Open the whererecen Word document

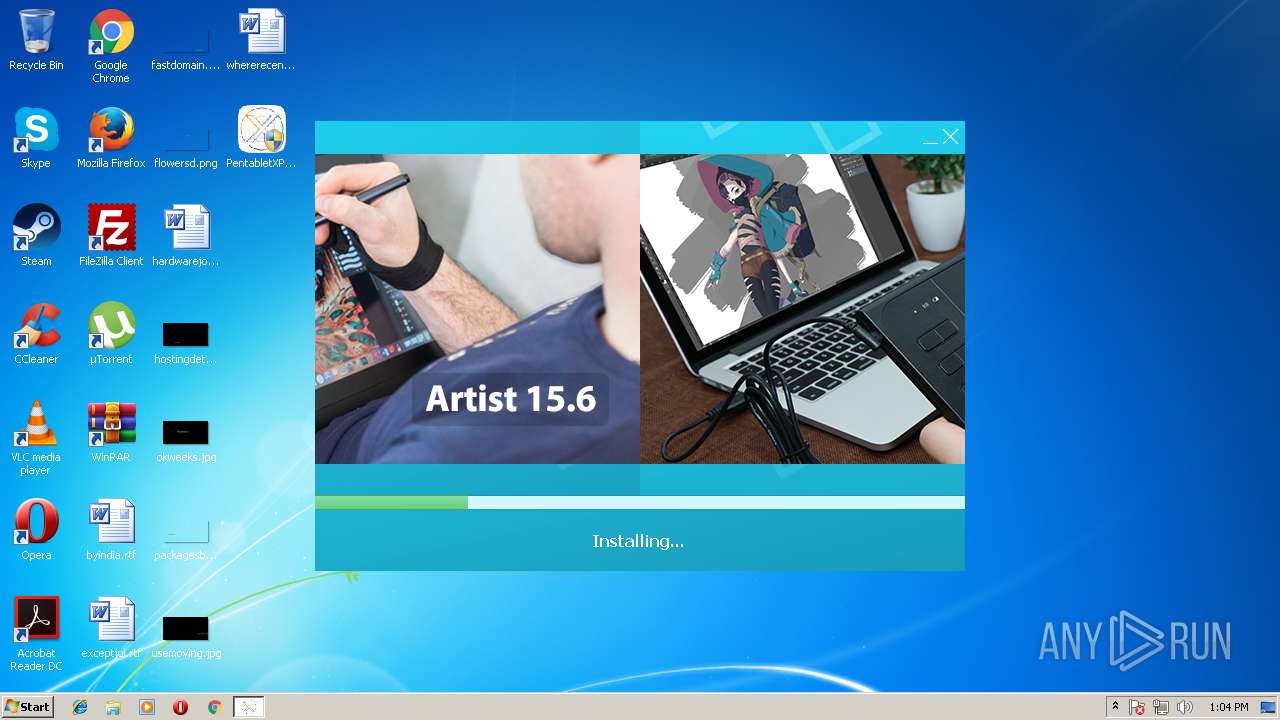click(261, 40)
